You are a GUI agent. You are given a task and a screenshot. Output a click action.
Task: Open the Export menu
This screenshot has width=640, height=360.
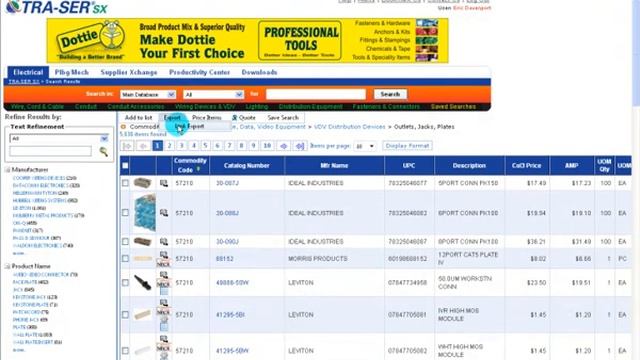[x=172, y=118]
